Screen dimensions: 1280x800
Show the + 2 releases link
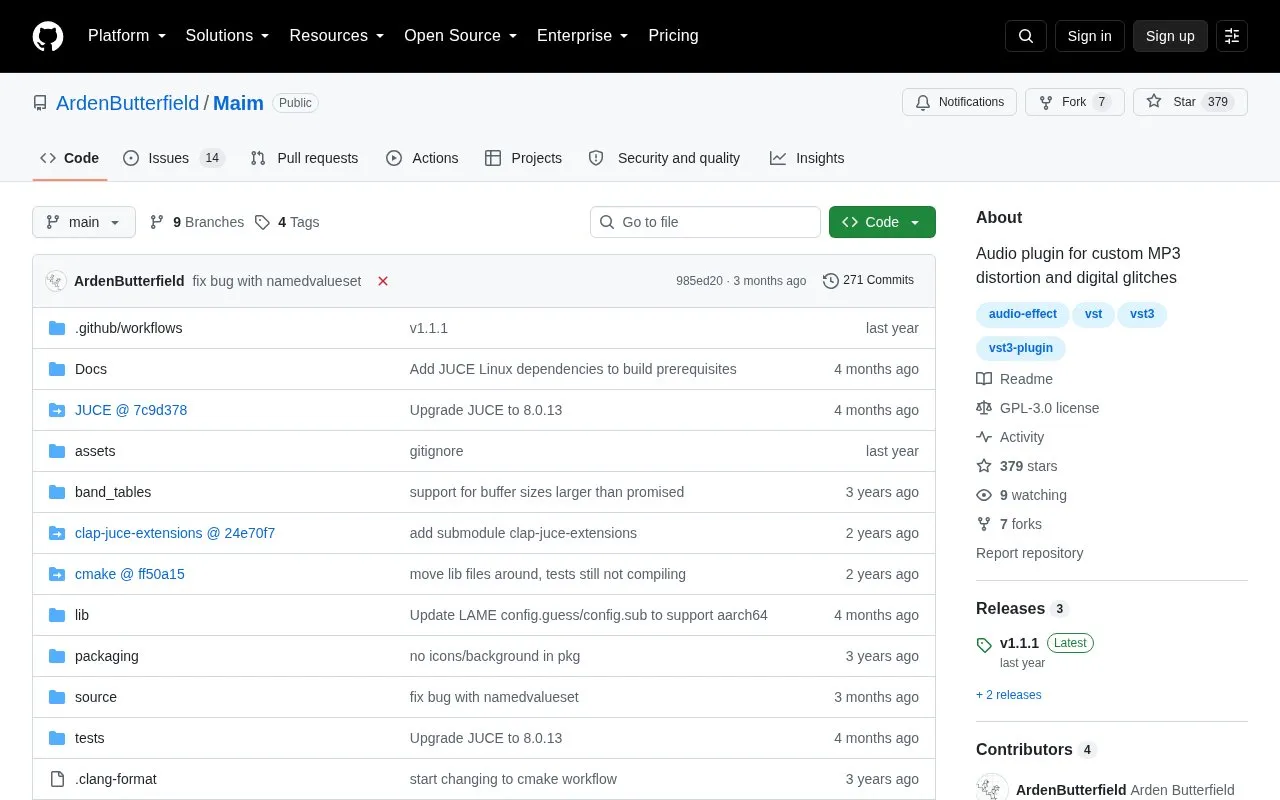tap(1009, 695)
